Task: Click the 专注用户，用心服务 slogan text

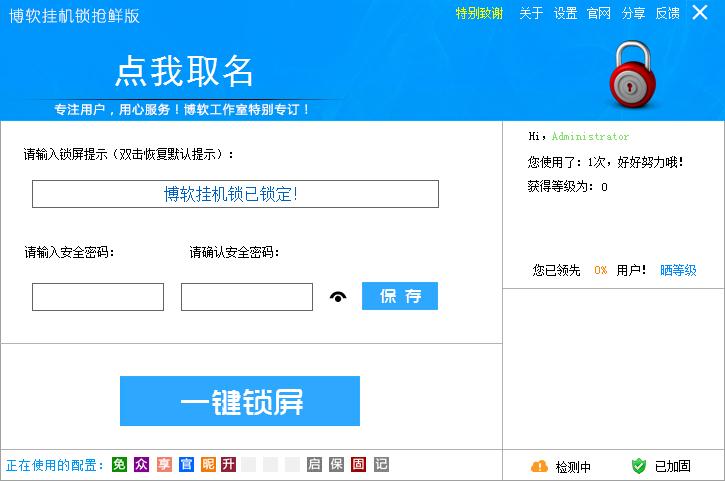Action: pos(181,110)
